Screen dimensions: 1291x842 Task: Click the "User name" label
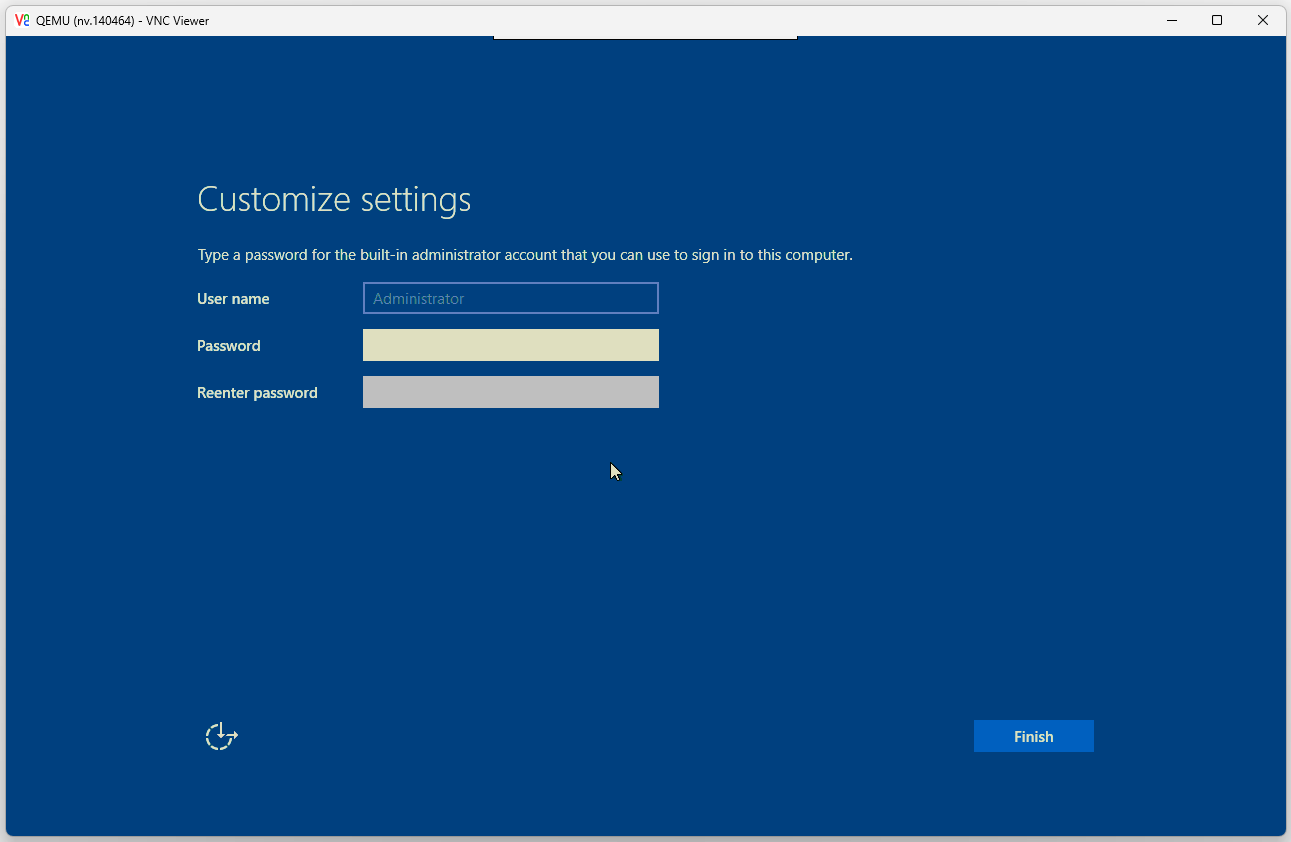point(233,299)
